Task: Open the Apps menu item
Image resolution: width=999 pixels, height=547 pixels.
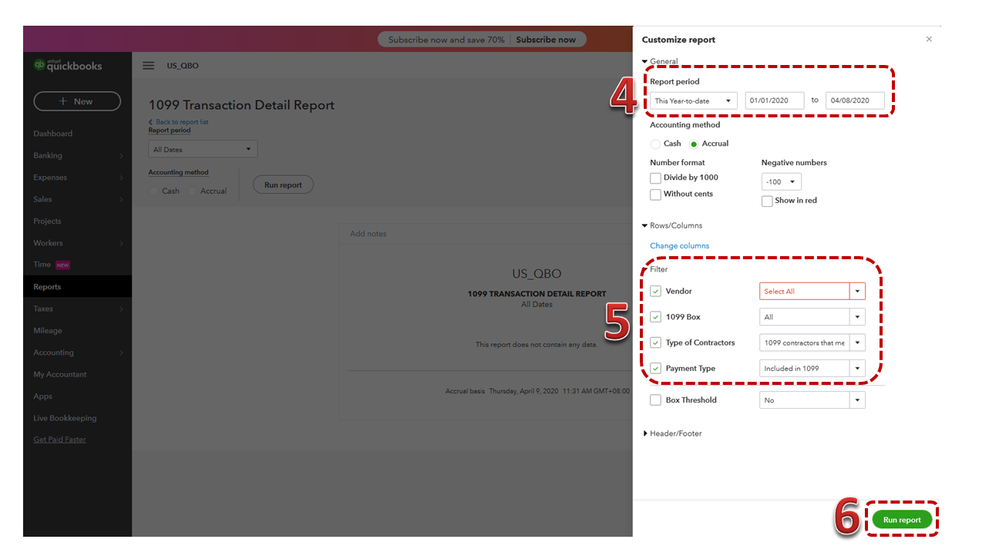Action: coord(43,396)
